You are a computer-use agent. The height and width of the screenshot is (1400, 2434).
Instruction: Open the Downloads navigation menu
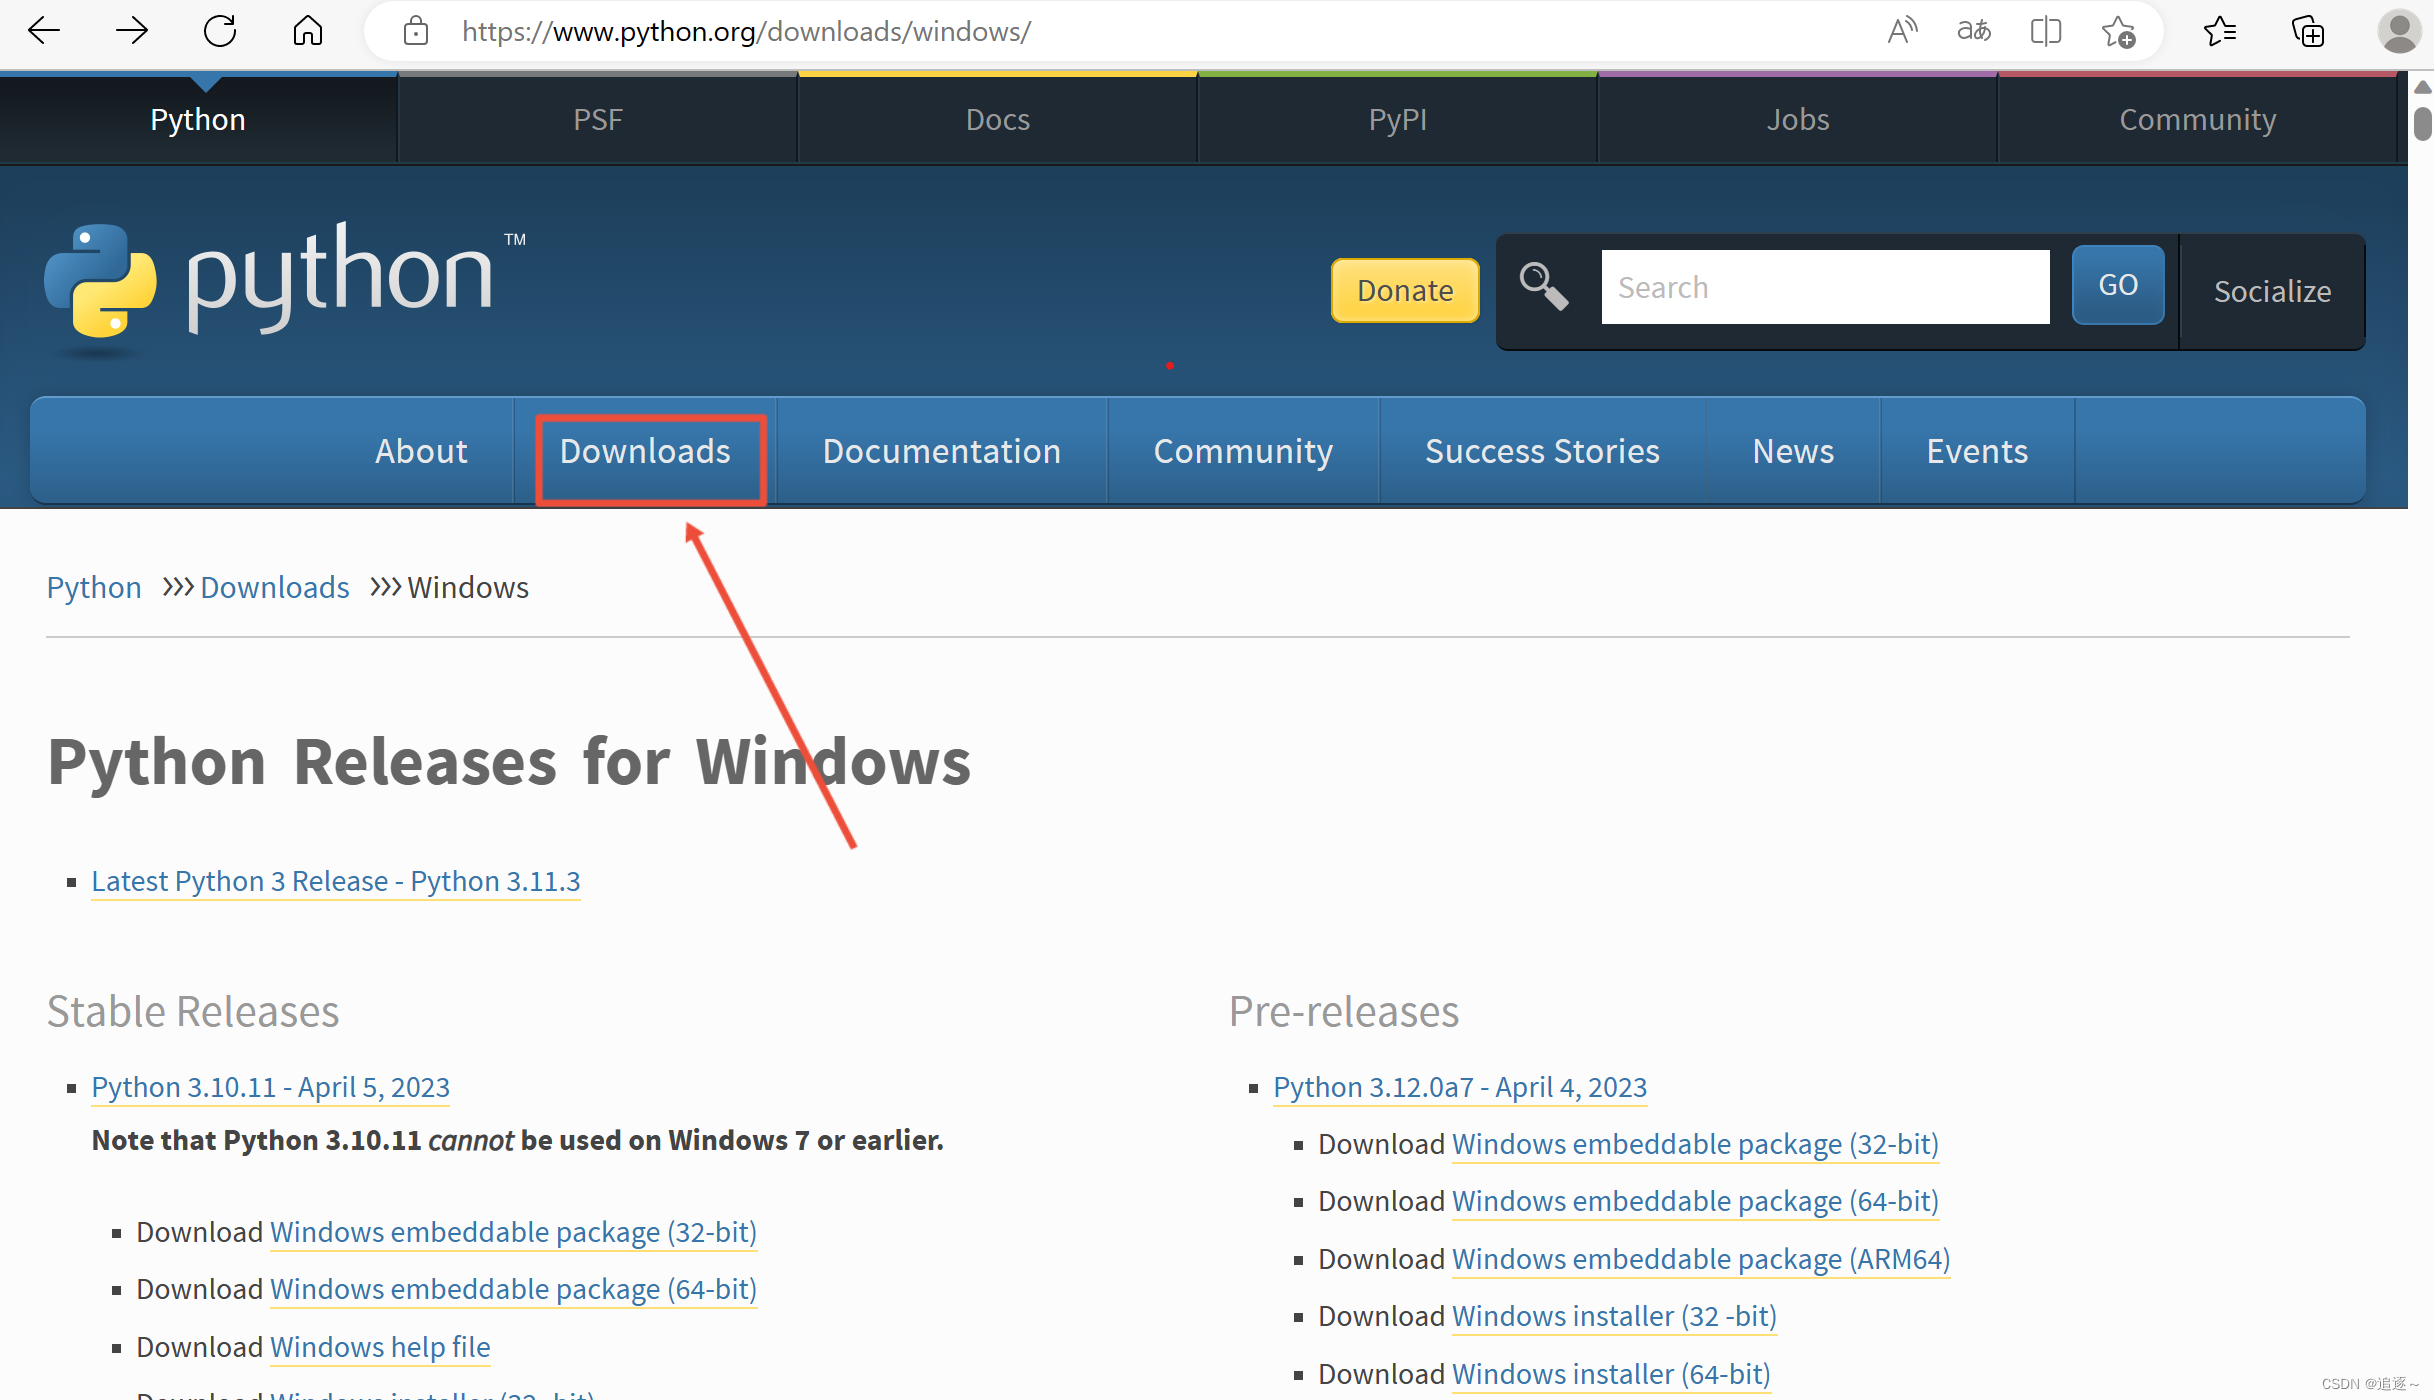[x=645, y=451]
